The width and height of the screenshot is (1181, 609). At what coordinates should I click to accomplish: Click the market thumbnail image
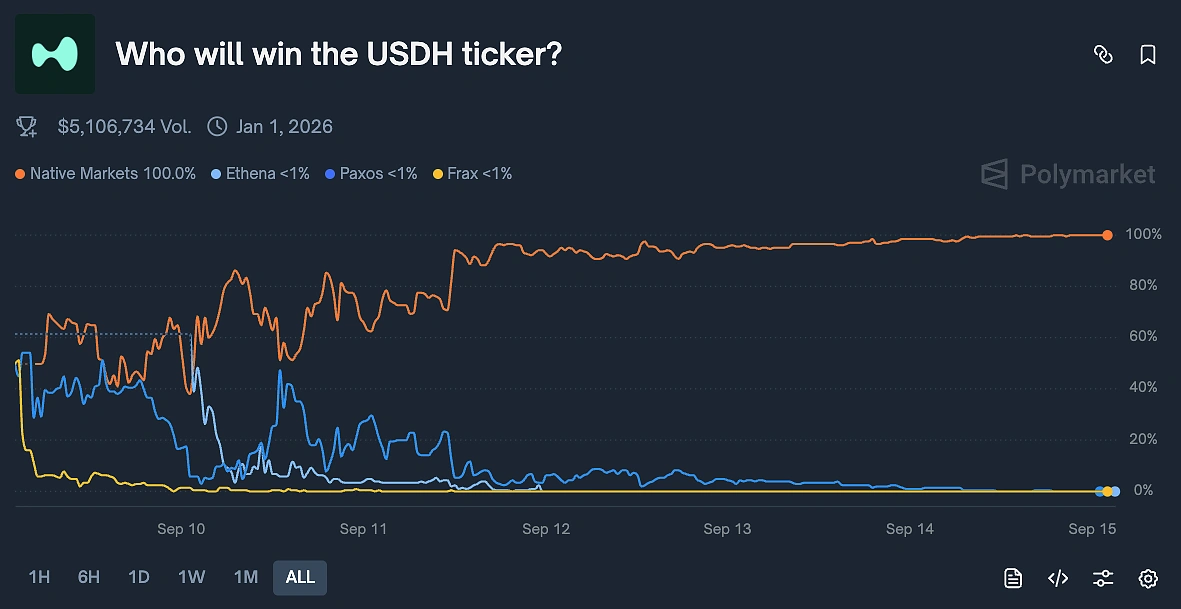(55, 55)
